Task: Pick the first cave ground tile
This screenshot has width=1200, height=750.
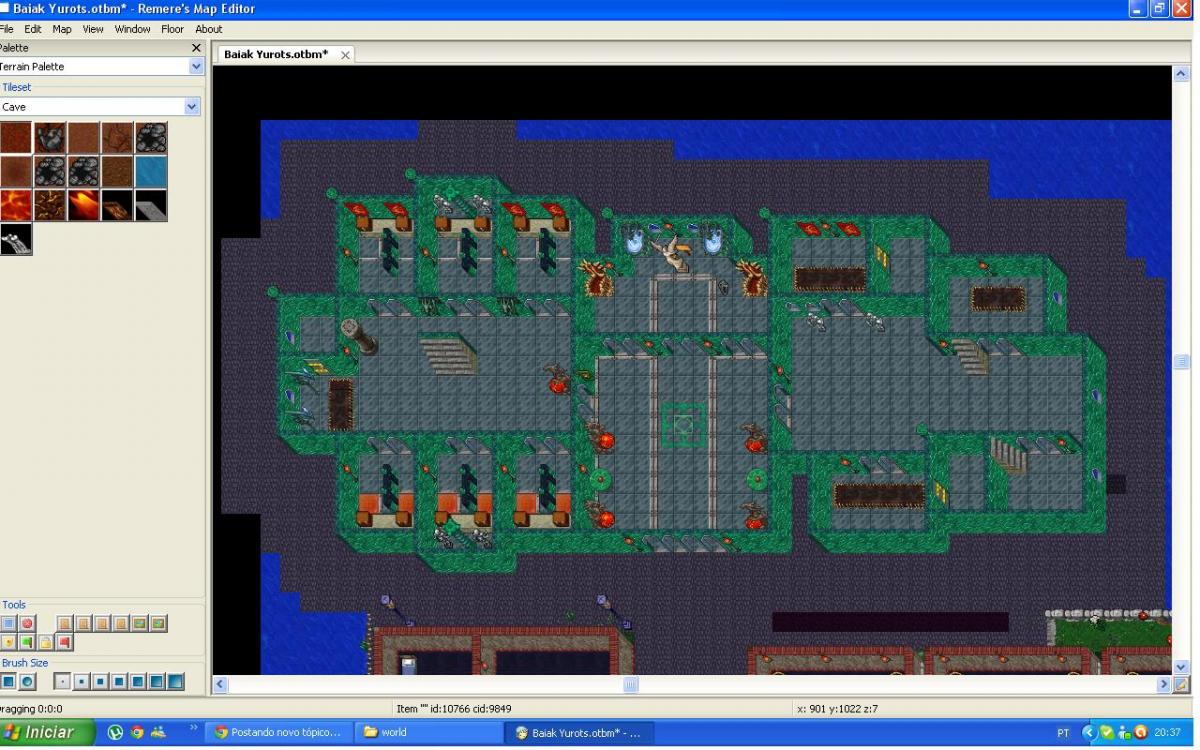Action: 16,138
